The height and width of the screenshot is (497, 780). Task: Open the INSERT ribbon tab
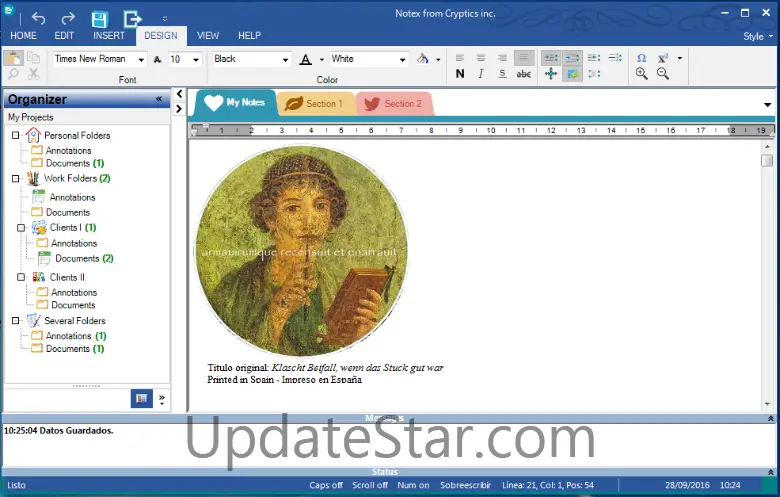coord(109,35)
